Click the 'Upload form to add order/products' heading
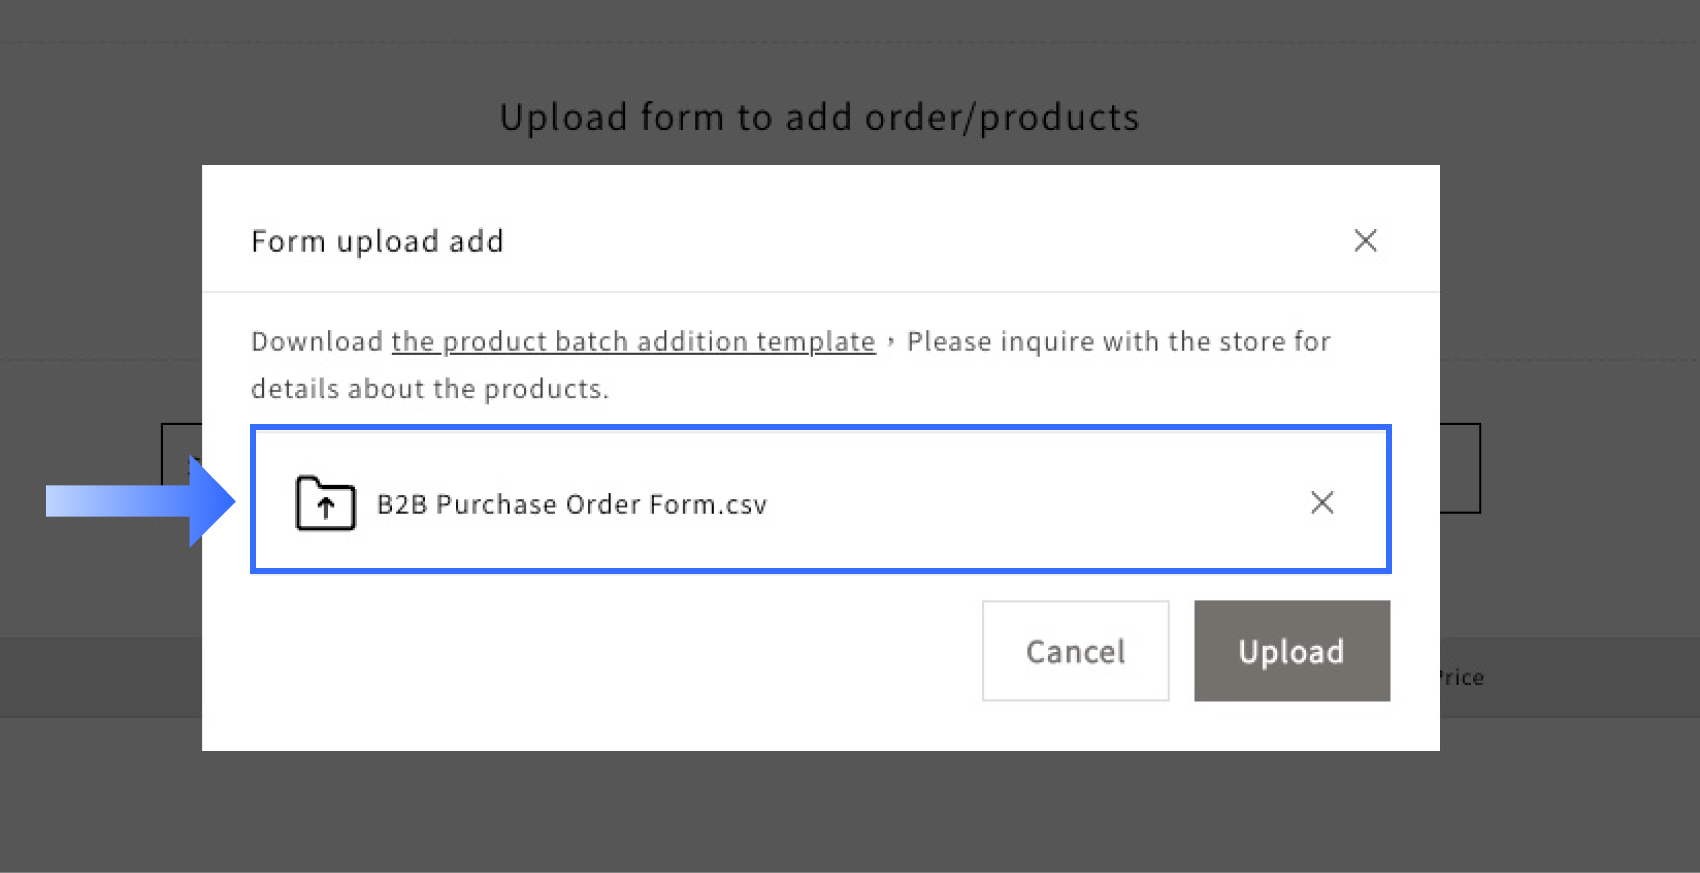Image resolution: width=1700 pixels, height=873 pixels. (x=819, y=118)
